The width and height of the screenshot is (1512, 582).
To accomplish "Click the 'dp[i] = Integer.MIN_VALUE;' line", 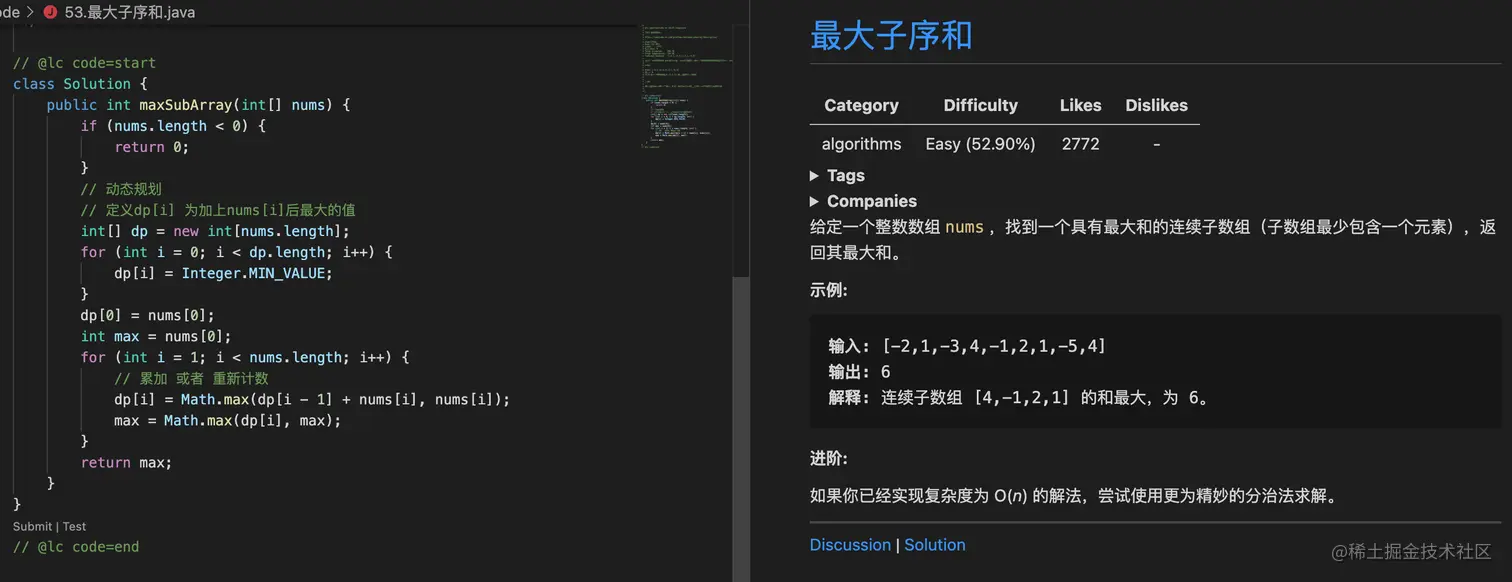I will pyautogui.click(x=223, y=273).
